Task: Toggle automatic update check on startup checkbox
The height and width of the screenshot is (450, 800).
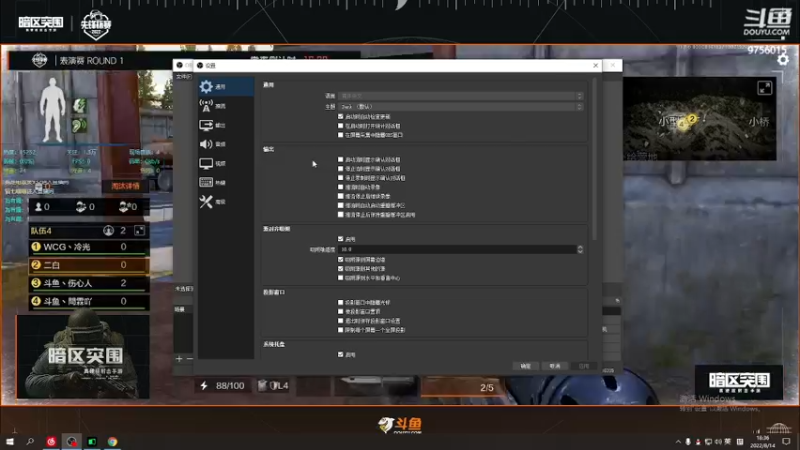Action: [x=341, y=117]
